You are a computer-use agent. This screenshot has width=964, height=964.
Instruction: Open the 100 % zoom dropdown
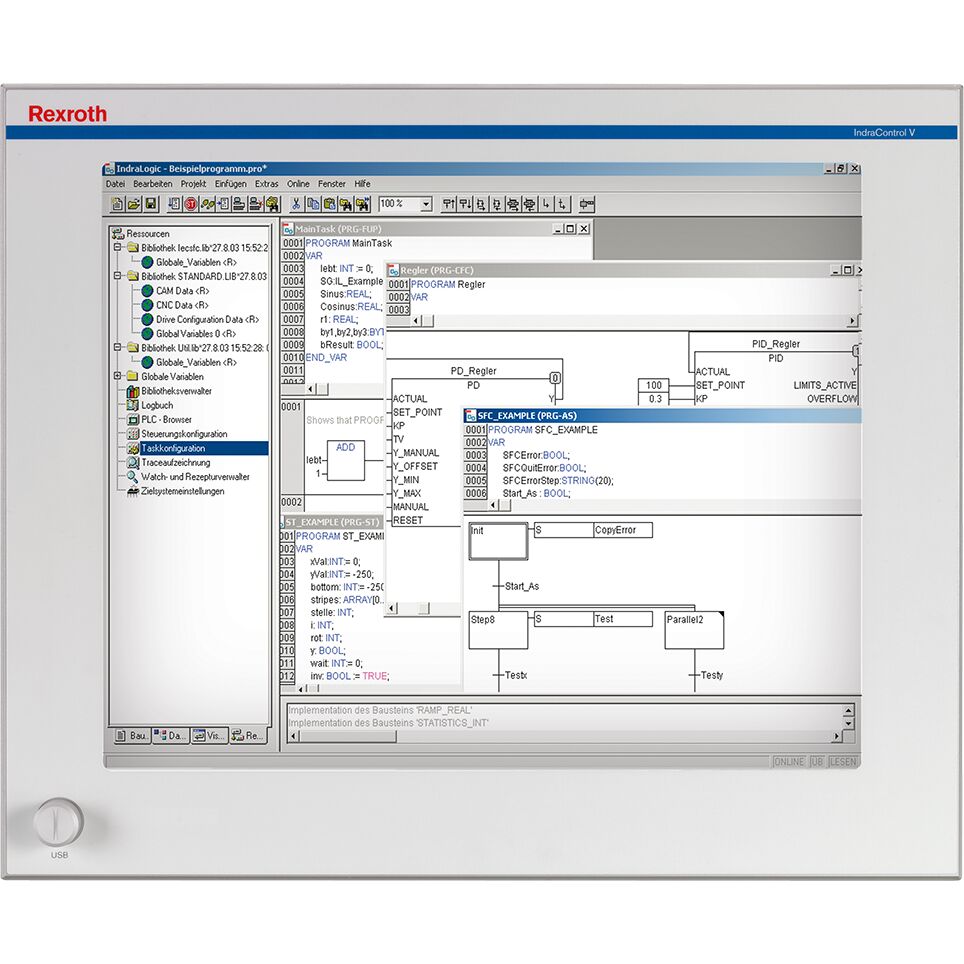pyautogui.click(x=425, y=204)
